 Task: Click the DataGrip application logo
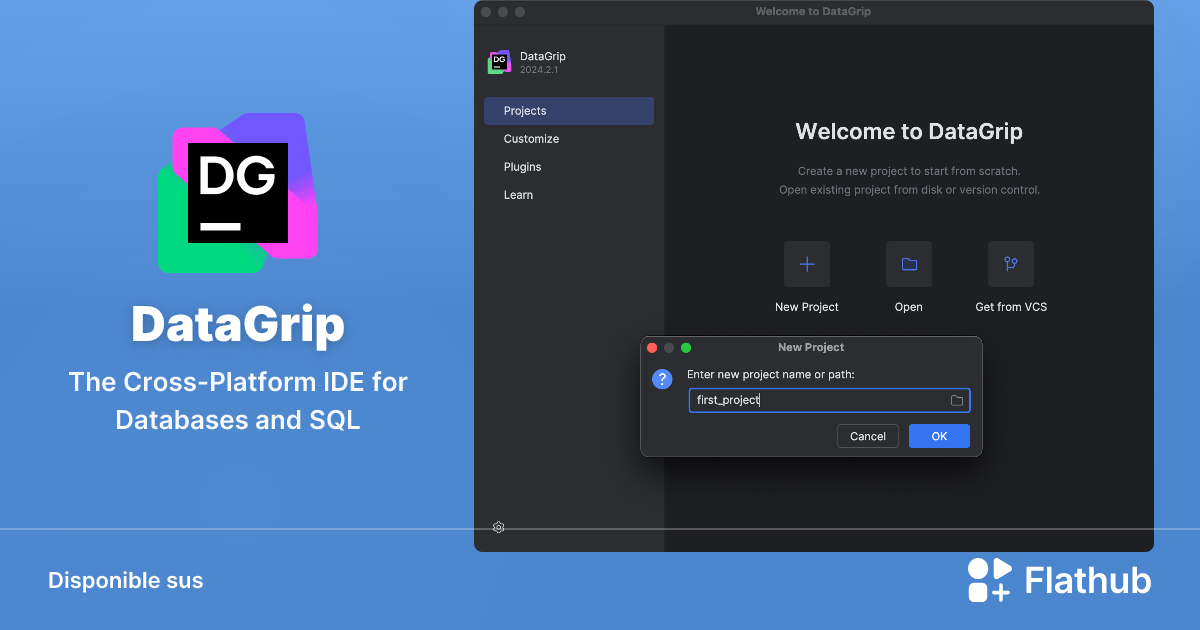(498, 61)
